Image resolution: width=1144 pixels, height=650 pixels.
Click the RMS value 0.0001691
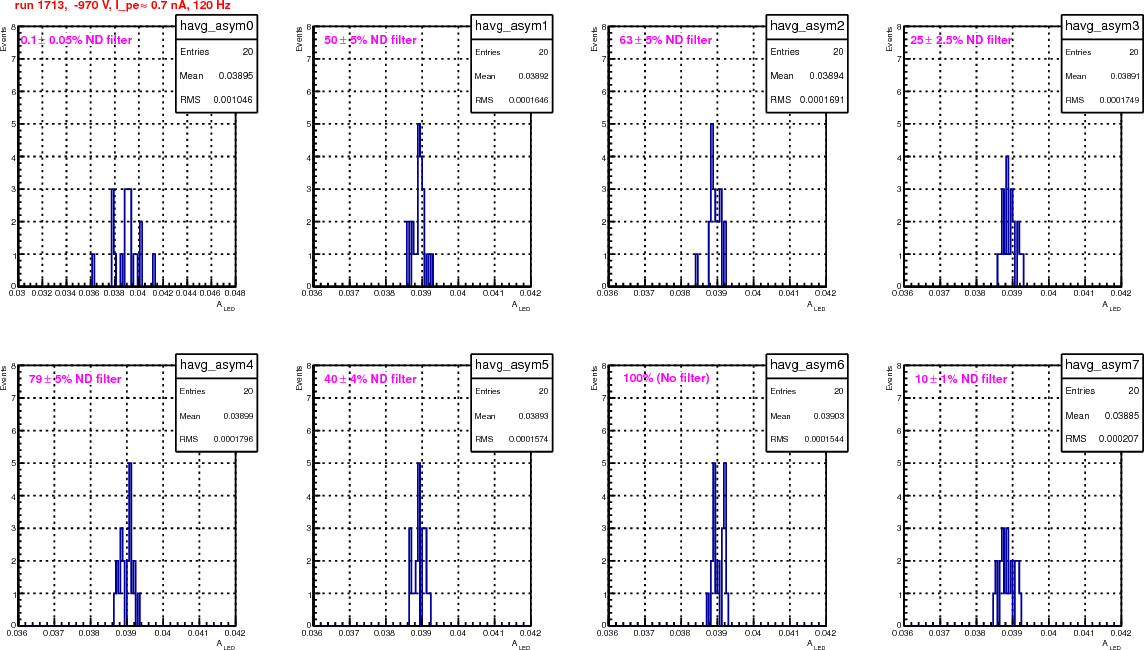coord(822,100)
